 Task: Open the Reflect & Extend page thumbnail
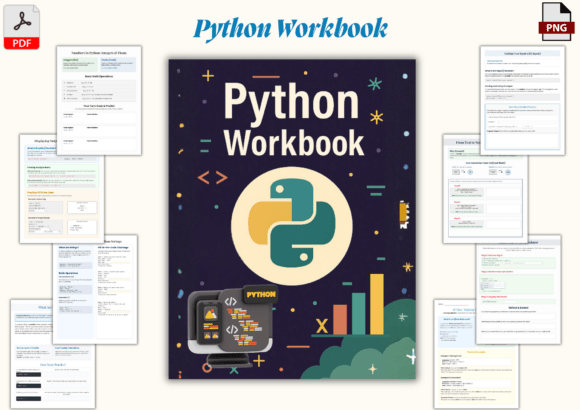519,289
